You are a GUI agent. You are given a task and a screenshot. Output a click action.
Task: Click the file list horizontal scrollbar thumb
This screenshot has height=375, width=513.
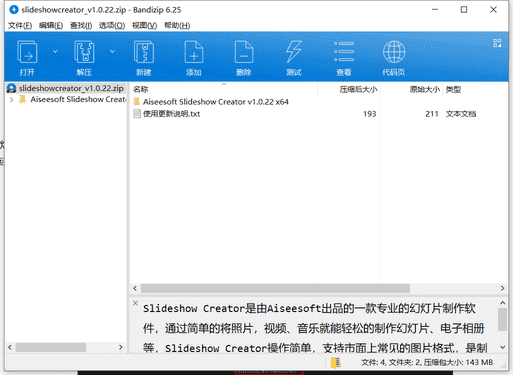pos(275,288)
